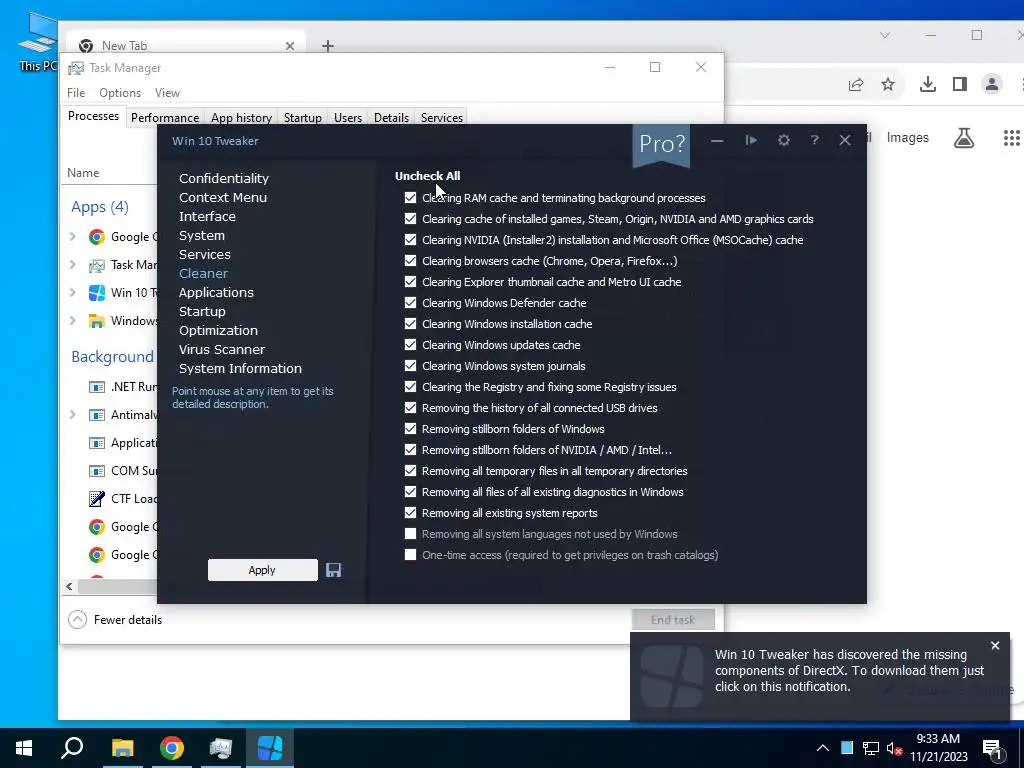Viewport: 1024px width, 768px height.
Task: Click the DirectX download notification text
Action: (x=849, y=671)
